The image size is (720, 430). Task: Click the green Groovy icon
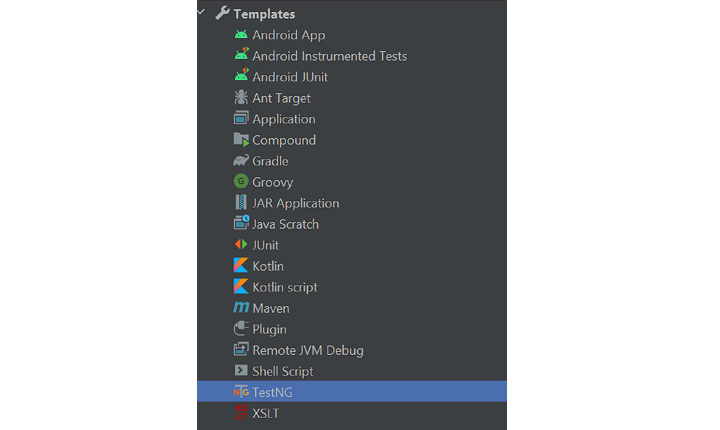point(240,182)
